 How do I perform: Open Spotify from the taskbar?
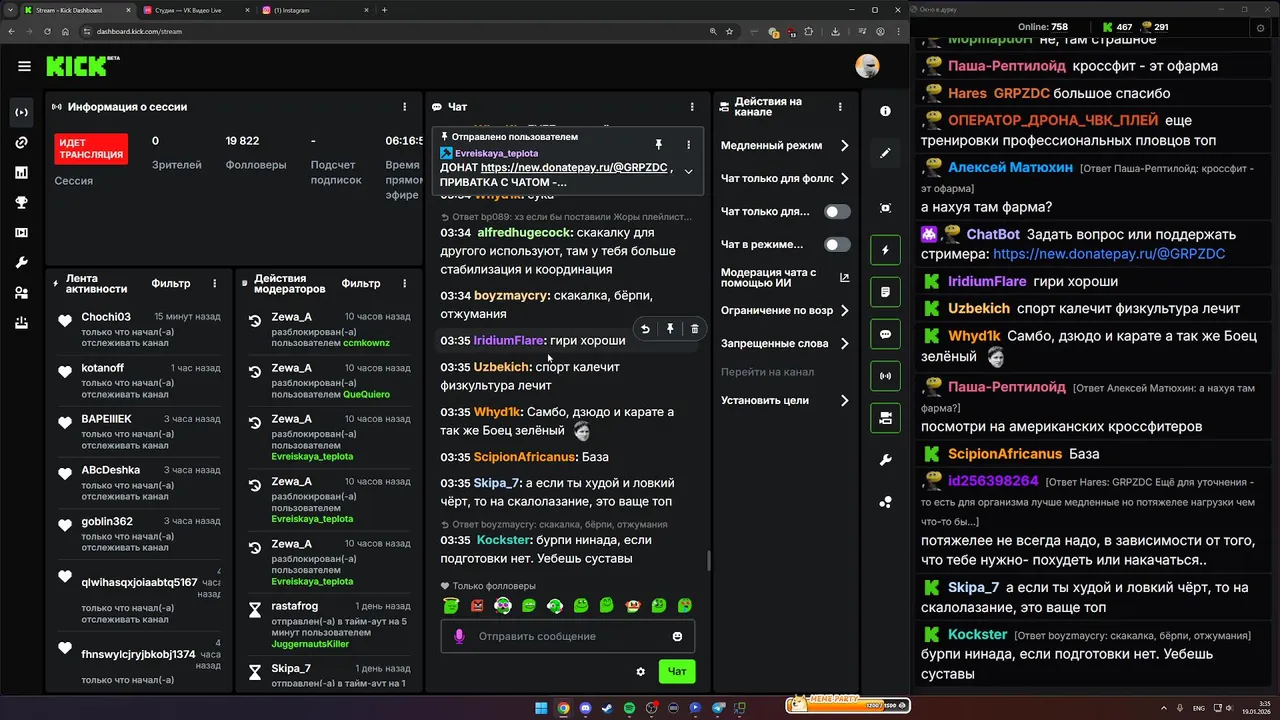(x=629, y=708)
